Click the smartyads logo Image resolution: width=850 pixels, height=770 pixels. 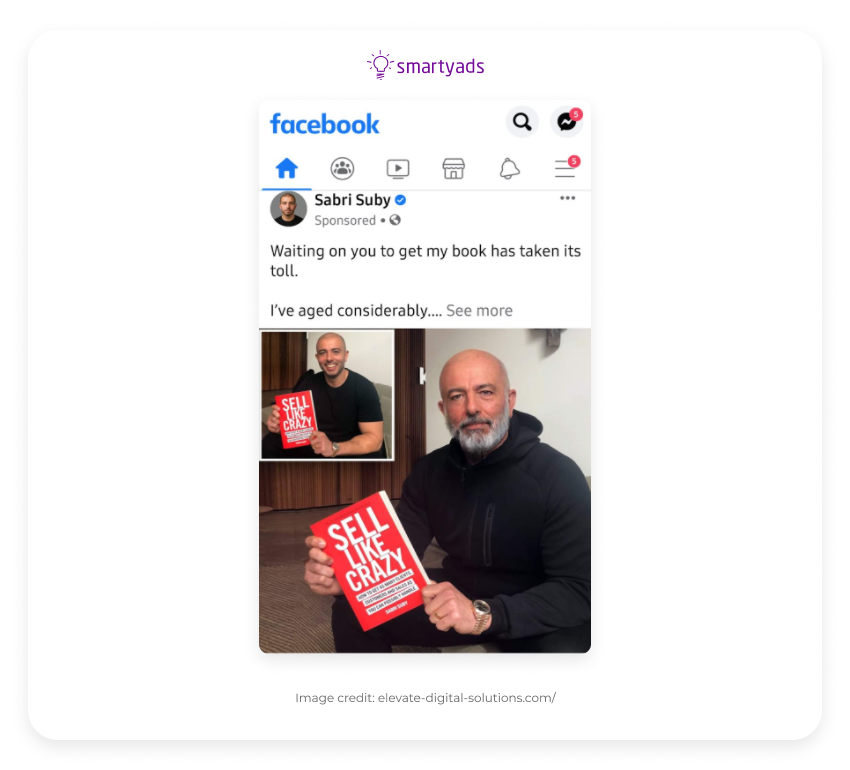(426, 66)
